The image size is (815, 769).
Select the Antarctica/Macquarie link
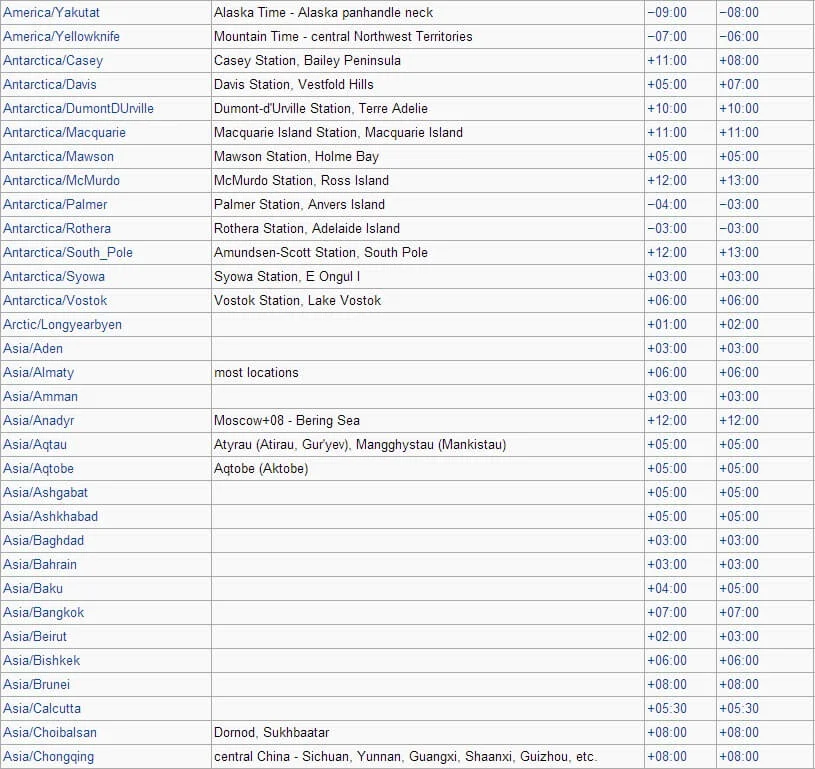pos(64,133)
